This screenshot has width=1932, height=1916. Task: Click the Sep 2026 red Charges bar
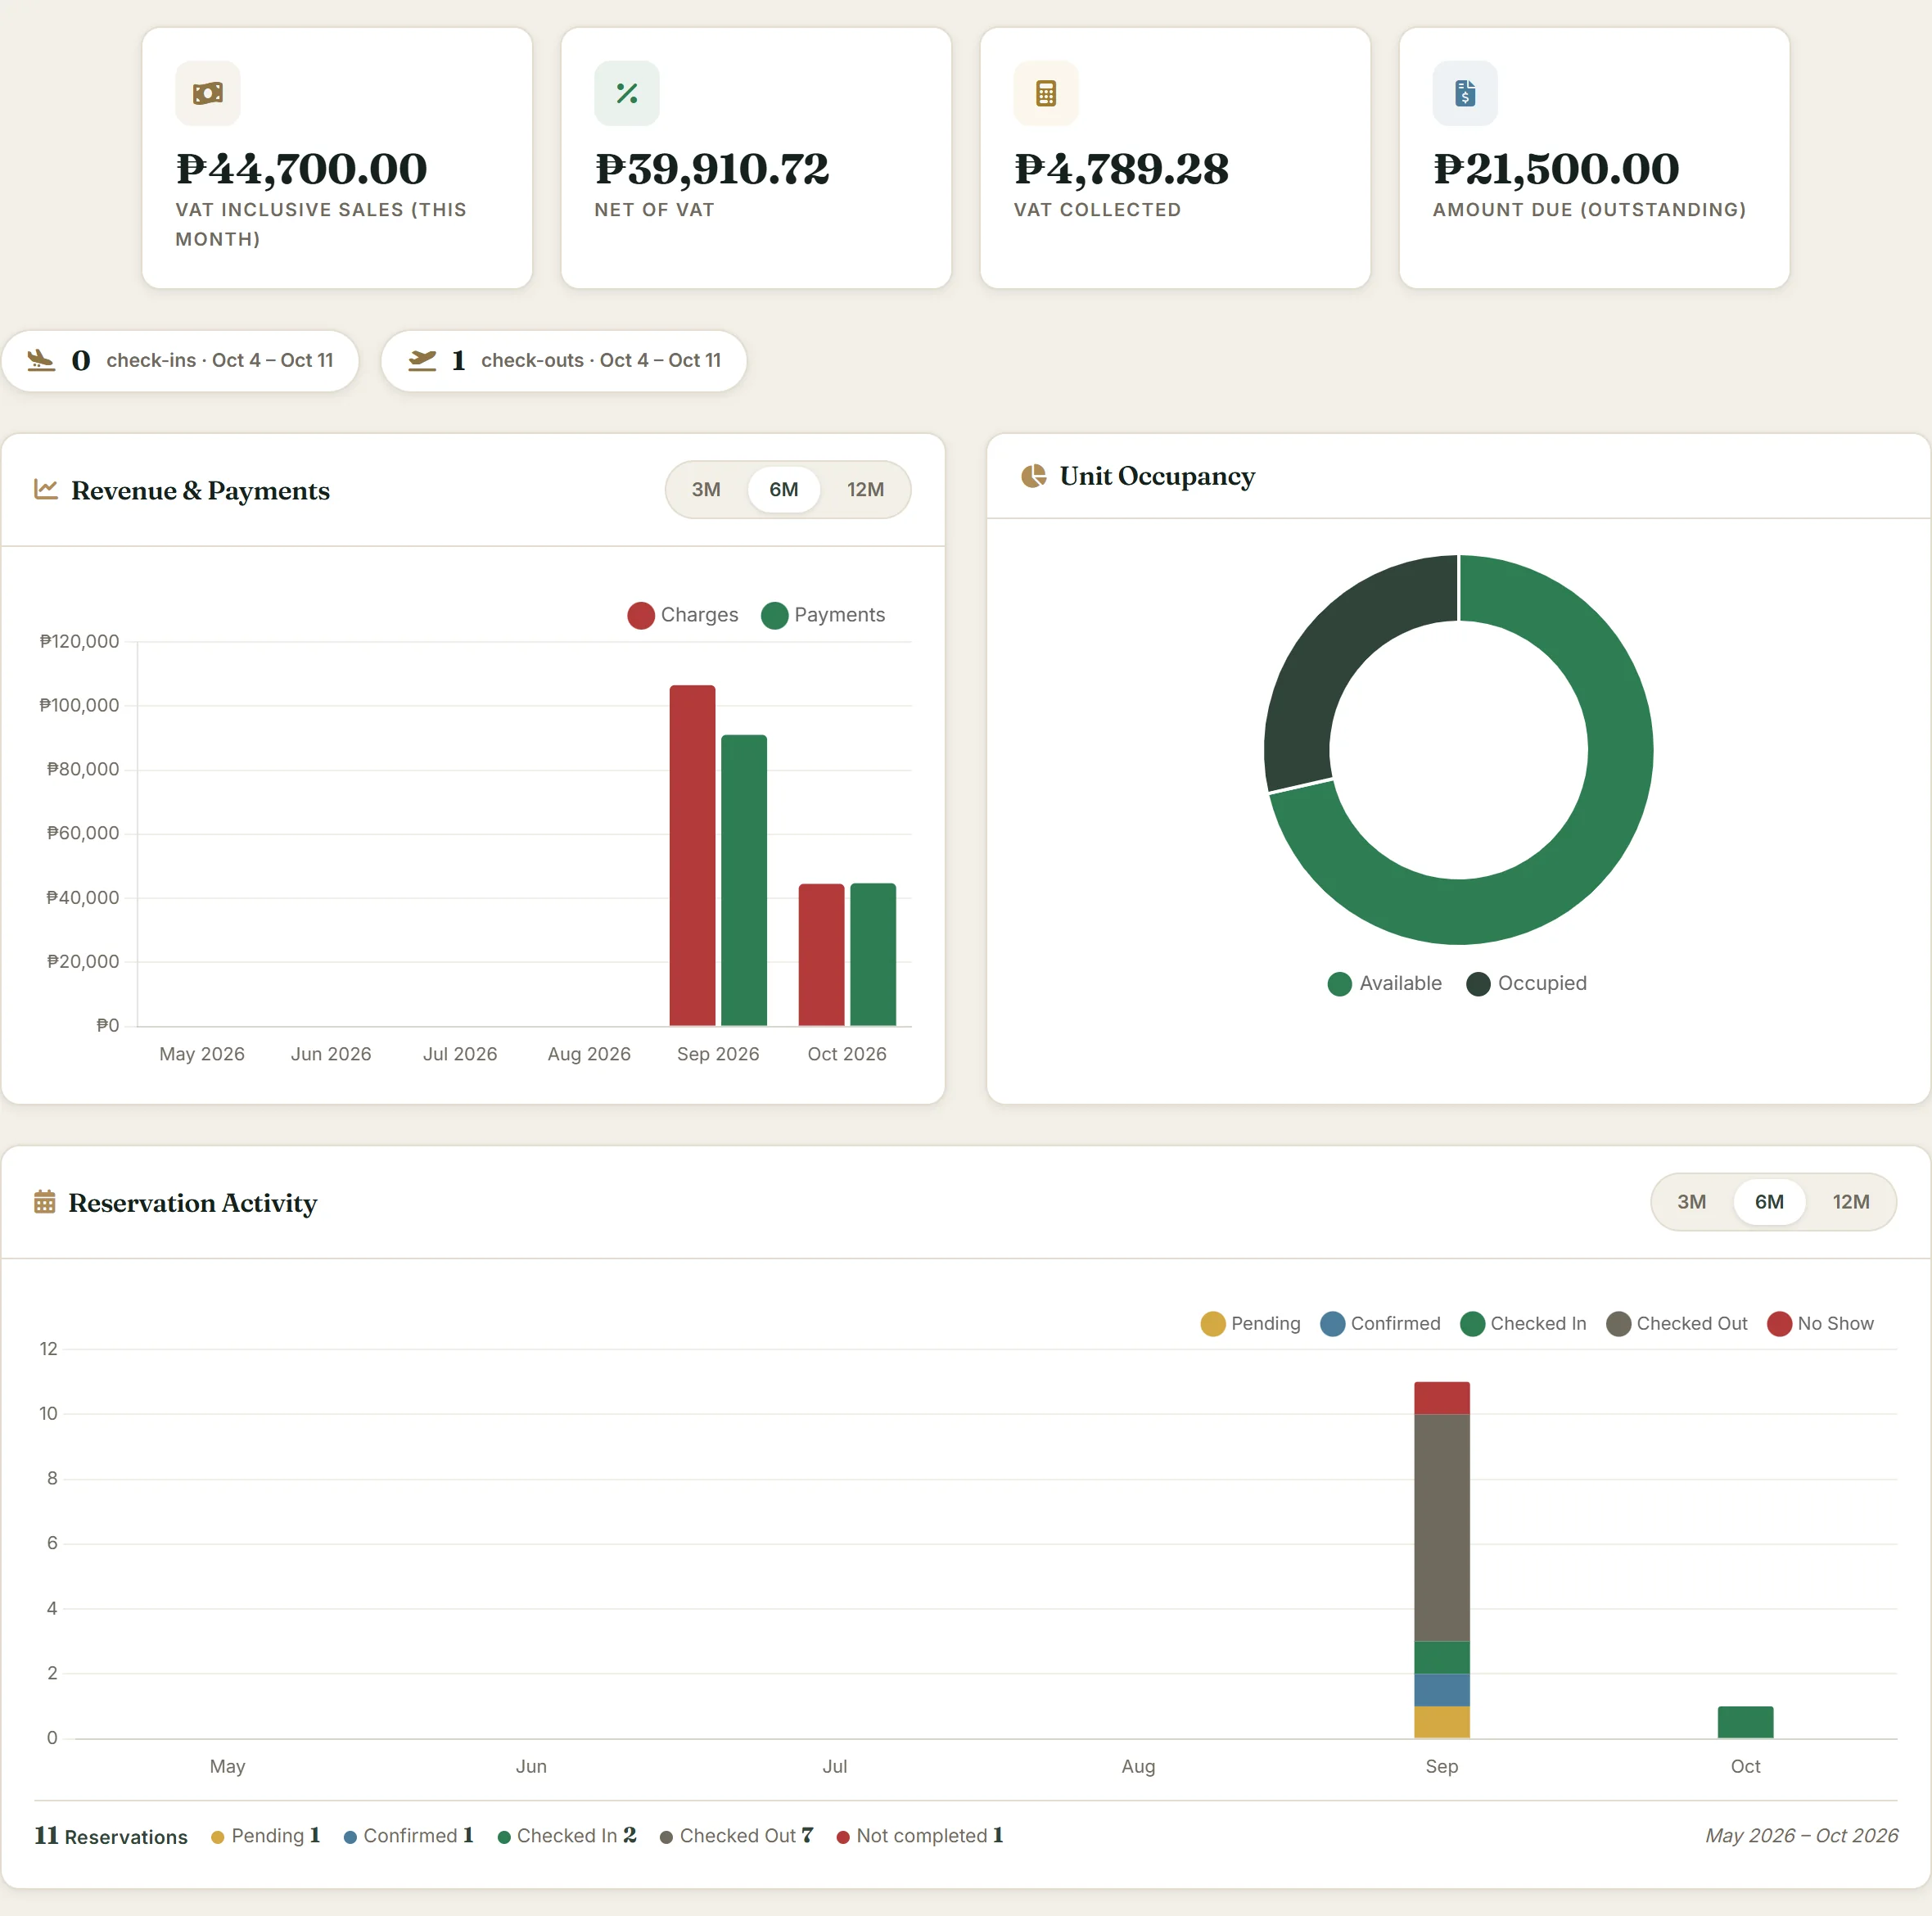tap(692, 855)
